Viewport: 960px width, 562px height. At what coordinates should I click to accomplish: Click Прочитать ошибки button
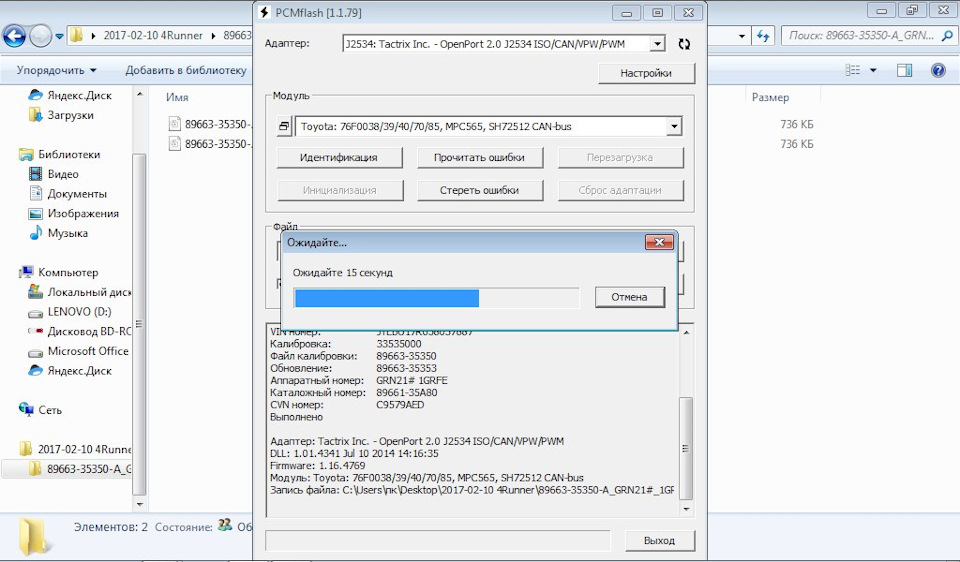point(479,157)
